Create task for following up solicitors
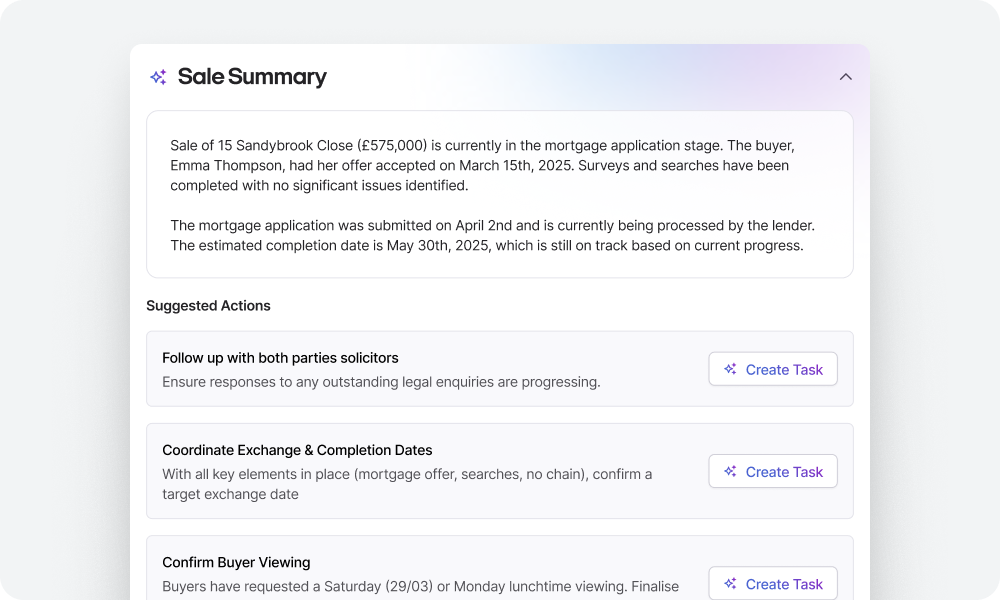 (x=773, y=369)
